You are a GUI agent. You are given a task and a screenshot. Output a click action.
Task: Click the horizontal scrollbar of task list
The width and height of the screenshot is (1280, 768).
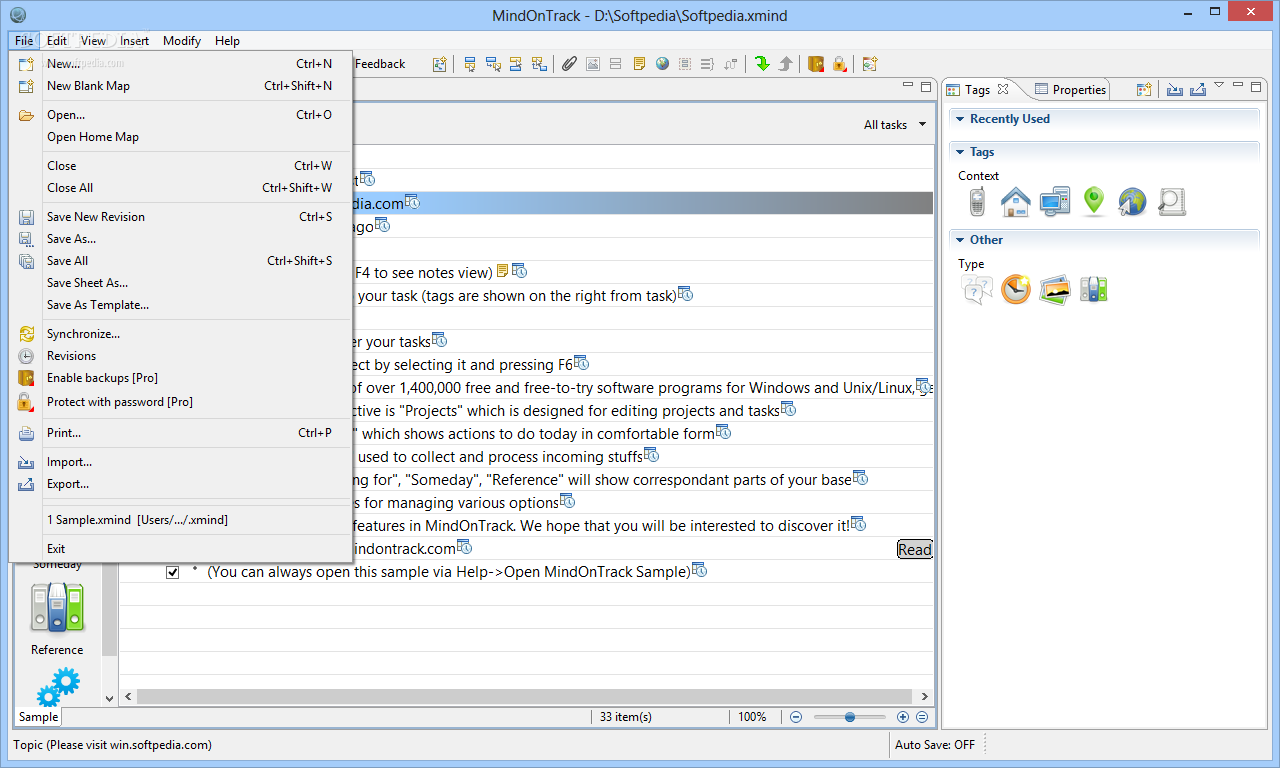524,696
